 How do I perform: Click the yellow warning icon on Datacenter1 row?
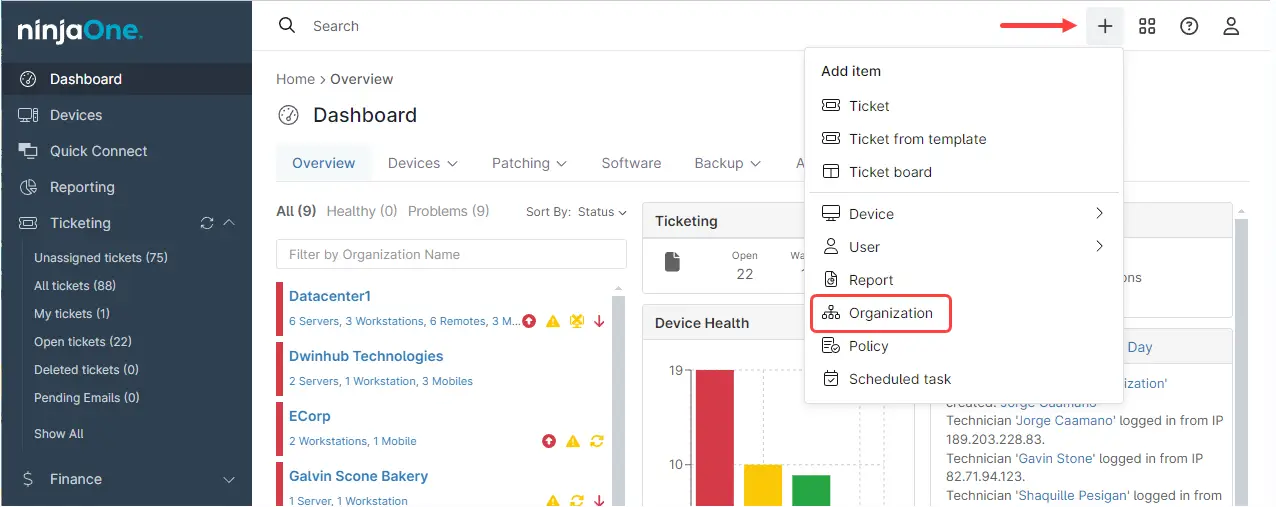553,321
